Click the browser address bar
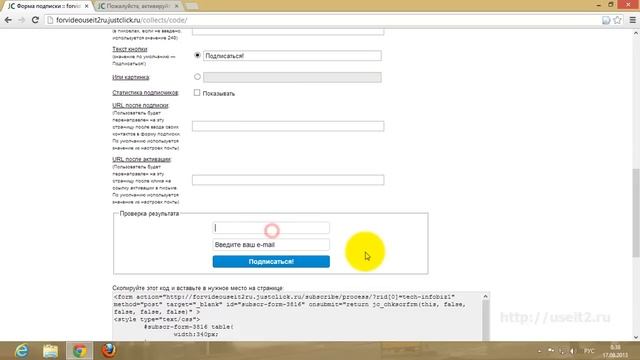640x360 pixels. (x=322, y=20)
